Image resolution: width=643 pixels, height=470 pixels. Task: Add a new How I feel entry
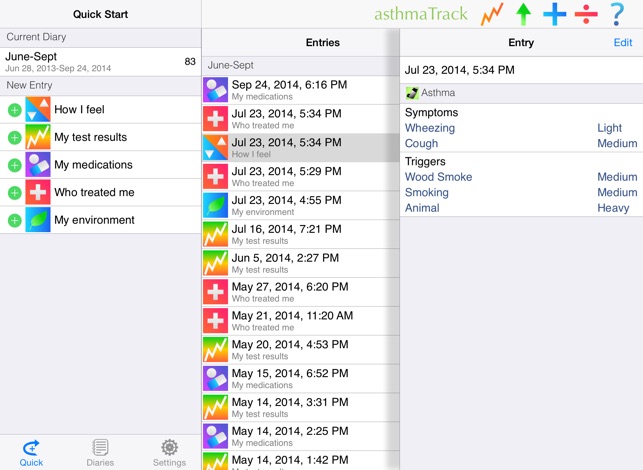point(14,110)
